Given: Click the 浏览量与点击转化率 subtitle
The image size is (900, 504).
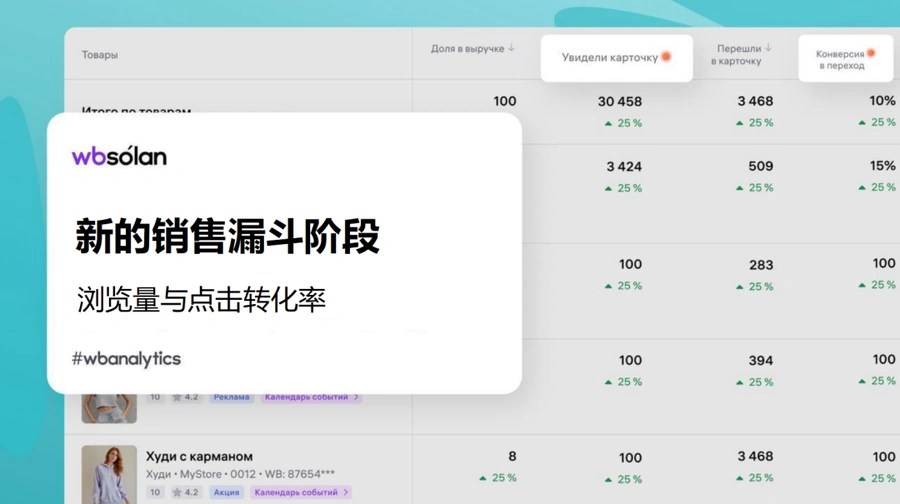Looking at the screenshot, I should pyautogui.click(x=201, y=299).
